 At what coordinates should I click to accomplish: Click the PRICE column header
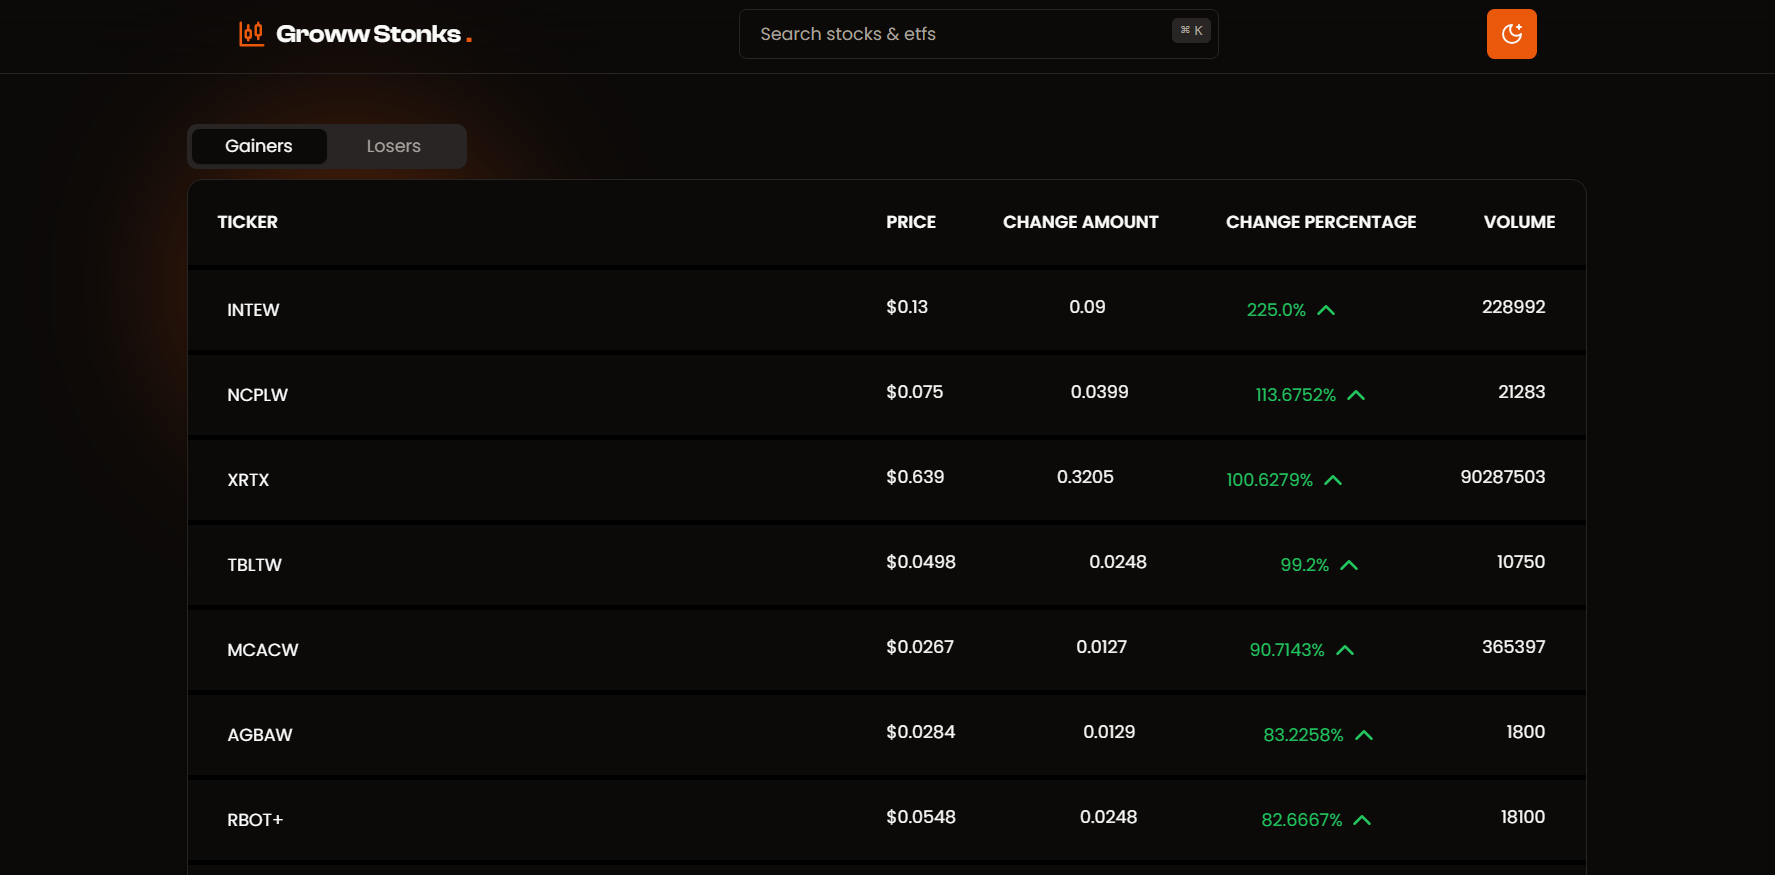coord(911,222)
